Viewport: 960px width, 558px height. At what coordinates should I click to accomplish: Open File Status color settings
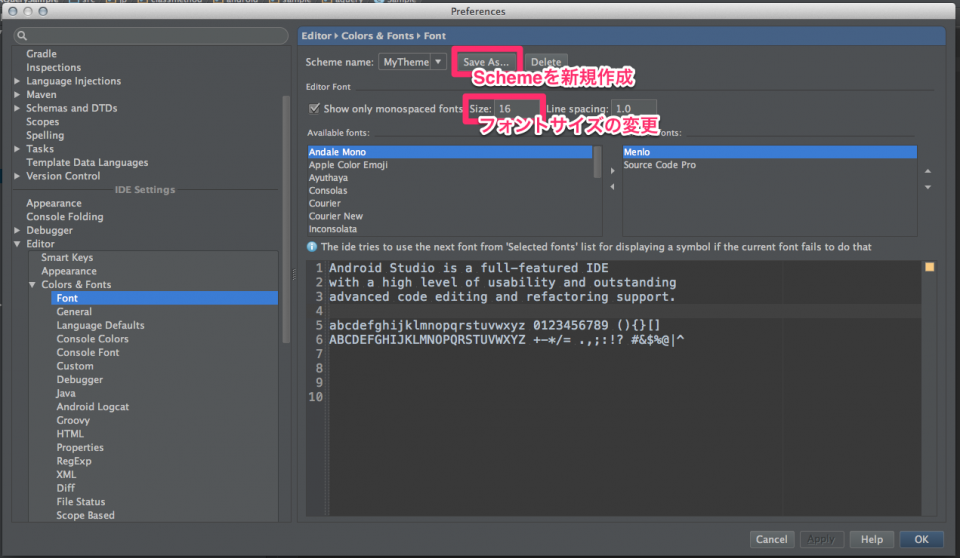click(81, 502)
